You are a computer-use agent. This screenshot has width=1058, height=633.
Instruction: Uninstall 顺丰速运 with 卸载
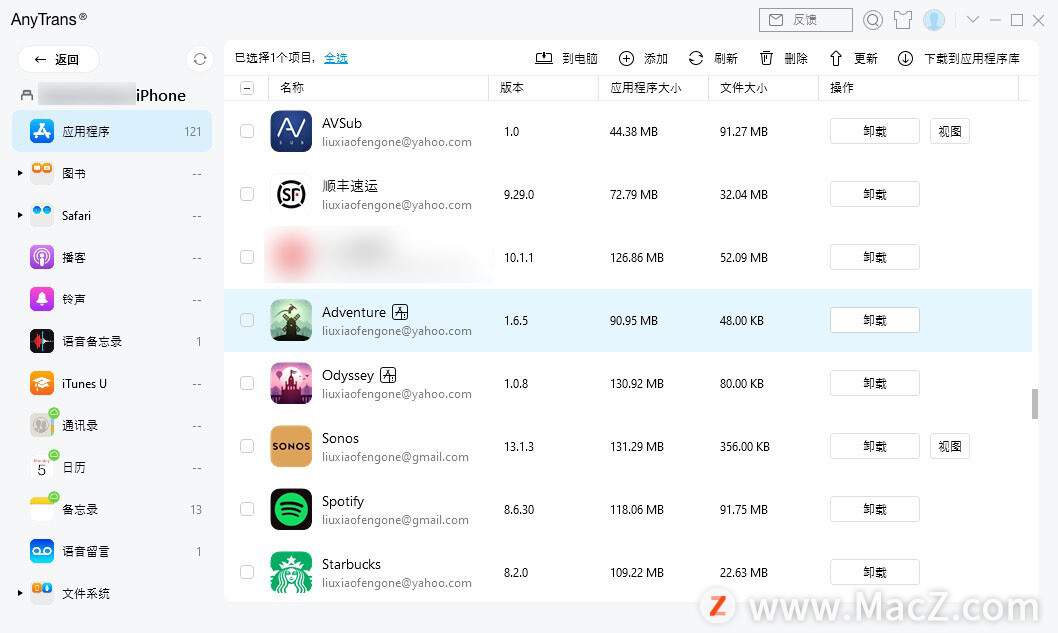tap(874, 194)
